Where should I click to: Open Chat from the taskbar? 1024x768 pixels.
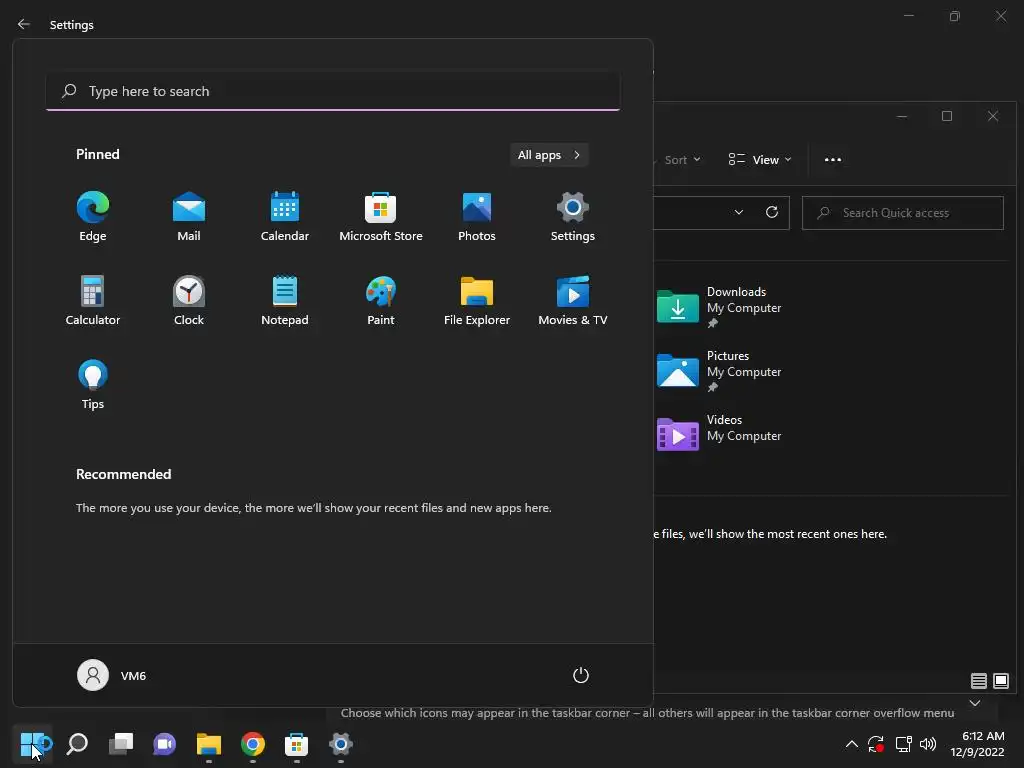point(165,744)
